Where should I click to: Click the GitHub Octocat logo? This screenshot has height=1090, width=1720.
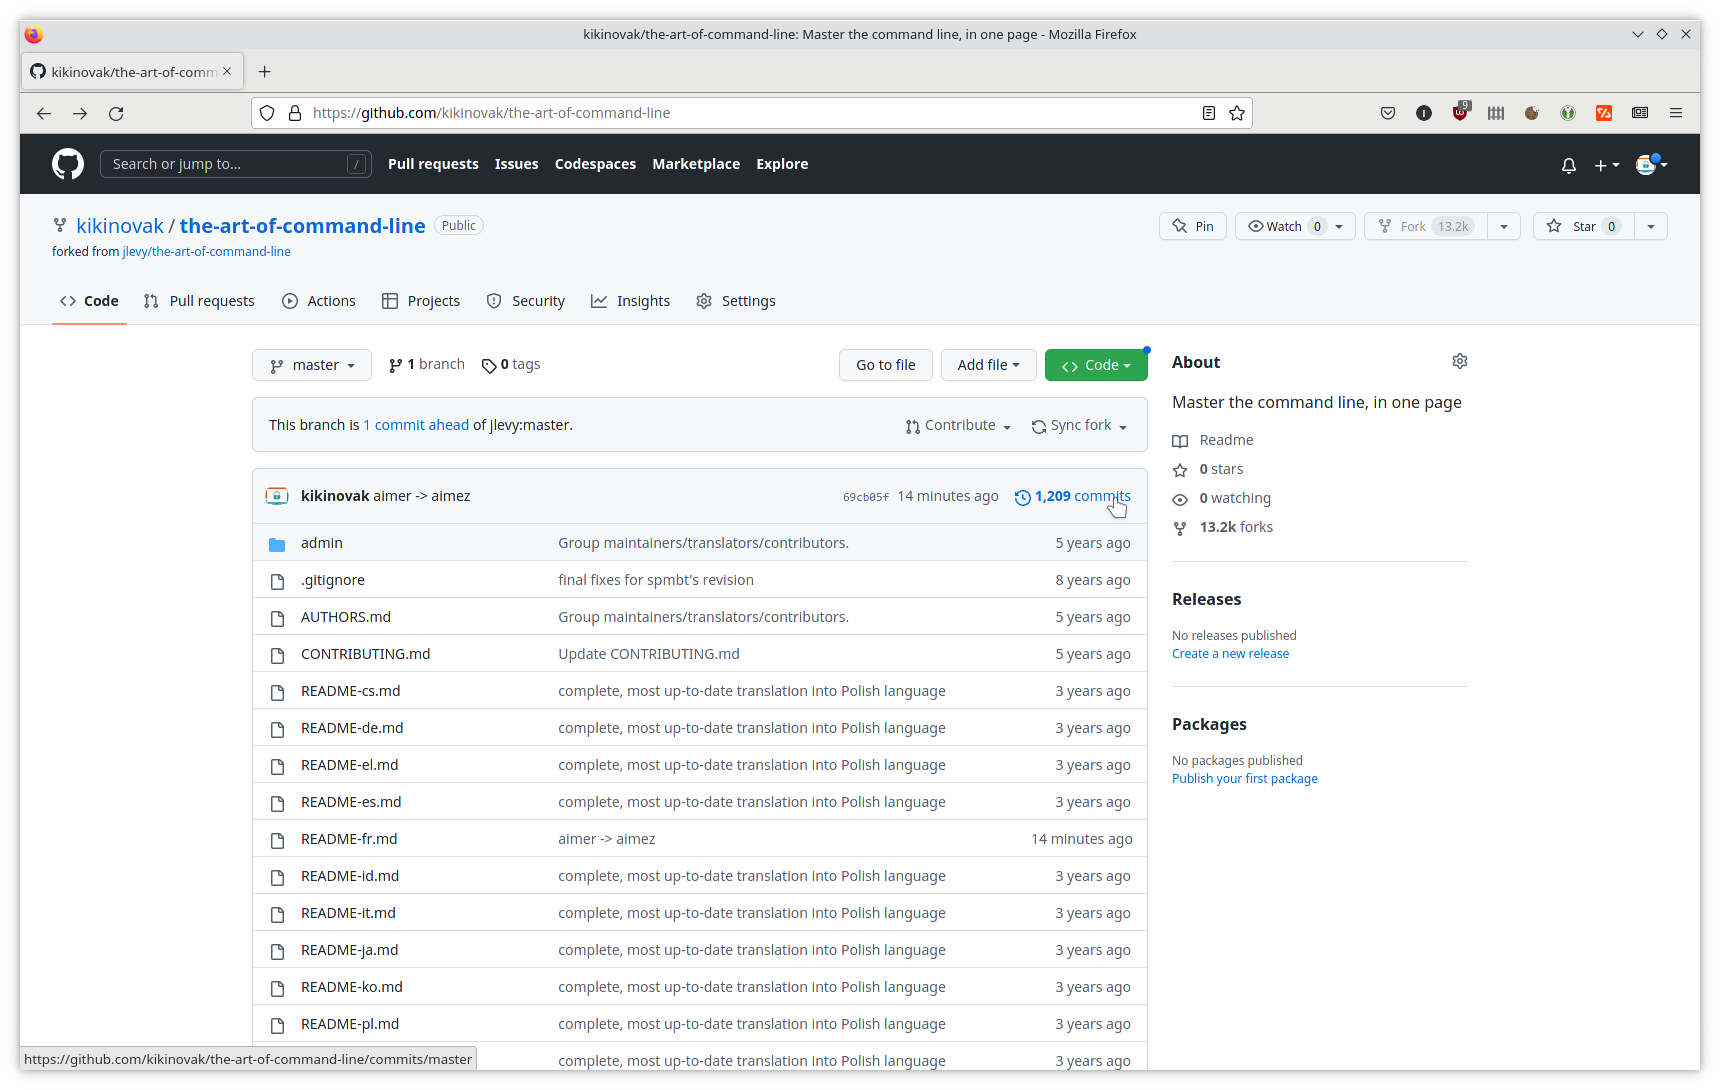pos(68,164)
